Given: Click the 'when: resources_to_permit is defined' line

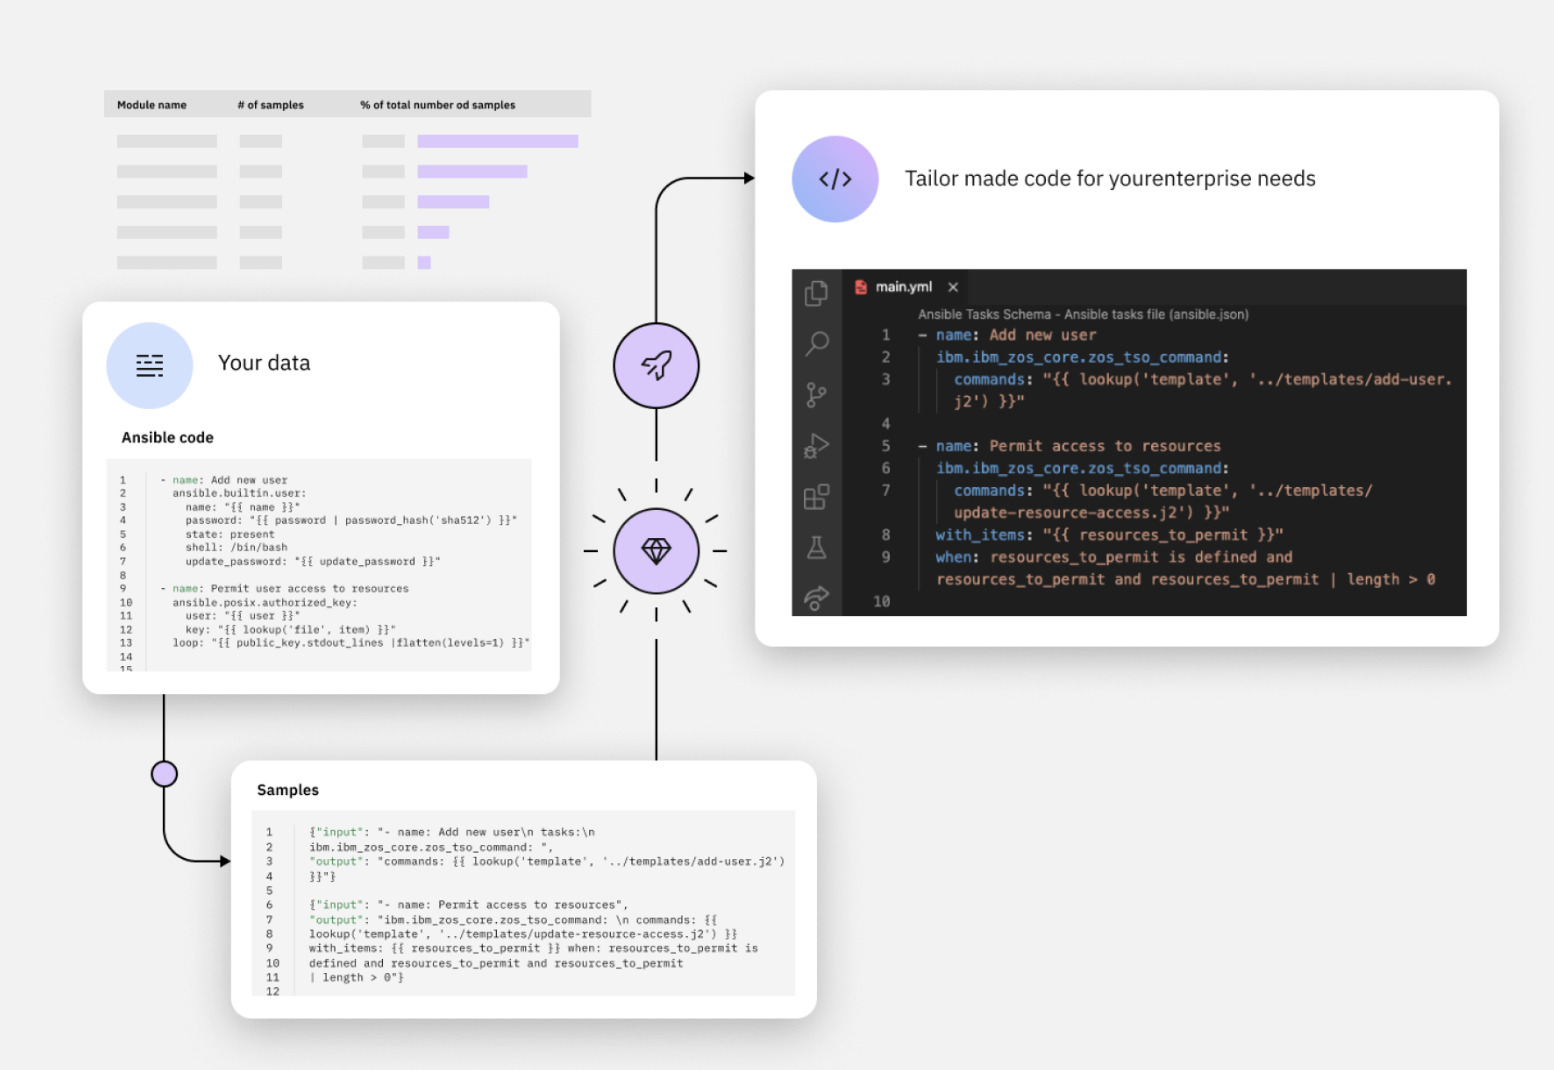Looking at the screenshot, I should click(1114, 557).
